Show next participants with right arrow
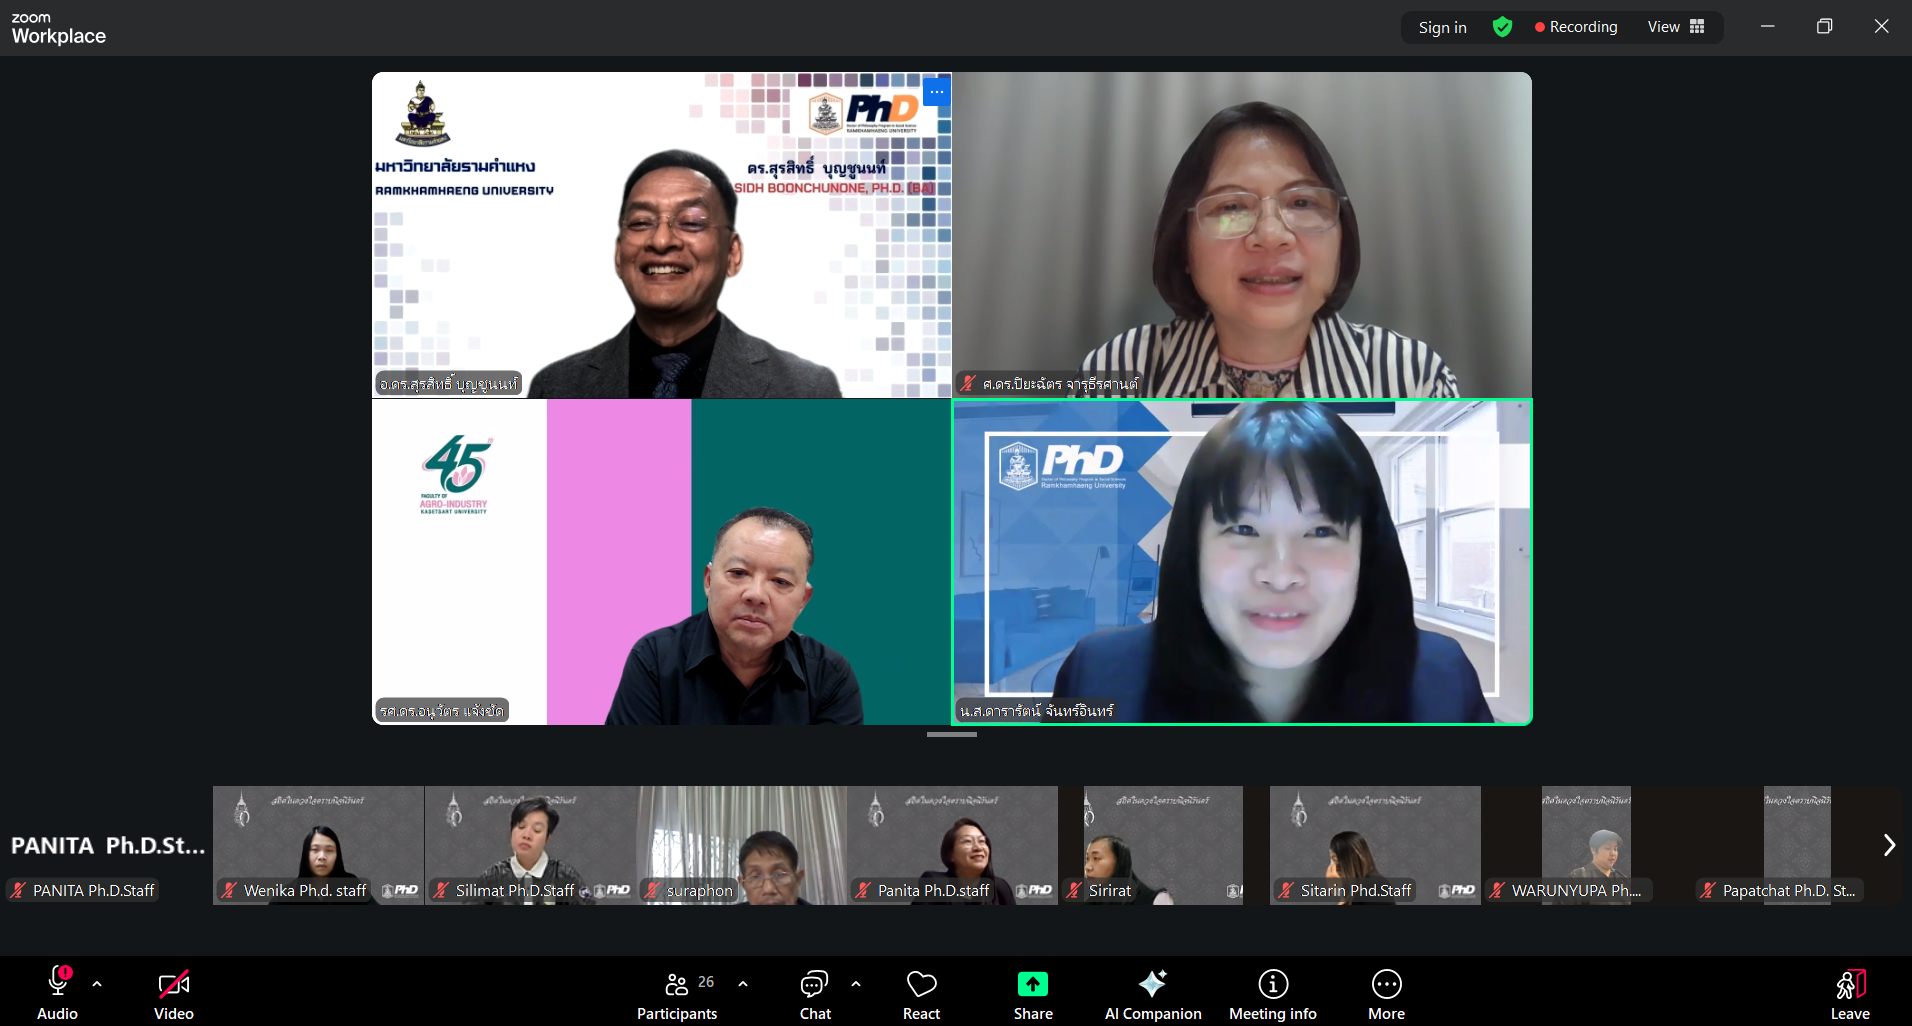The width and height of the screenshot is (1912, 1026). [1889, 845]
